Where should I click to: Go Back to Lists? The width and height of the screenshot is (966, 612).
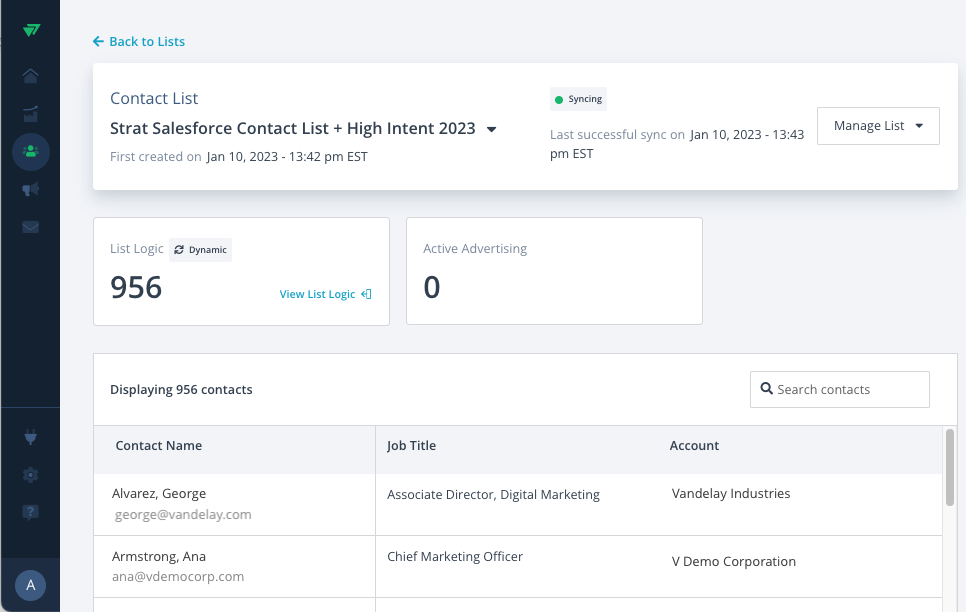139,41
